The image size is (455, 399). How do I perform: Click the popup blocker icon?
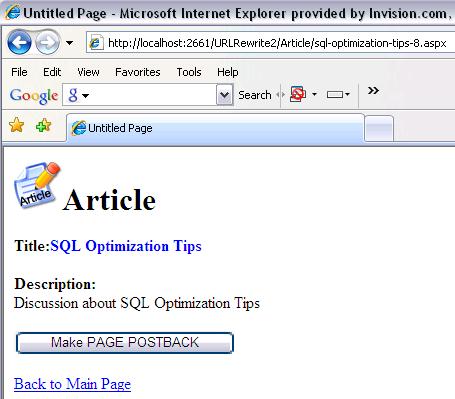click(298, 94)
